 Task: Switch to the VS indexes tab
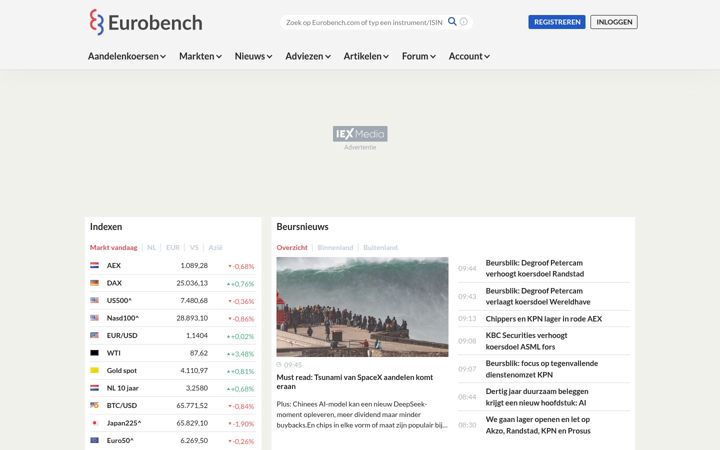coord(194,248)
